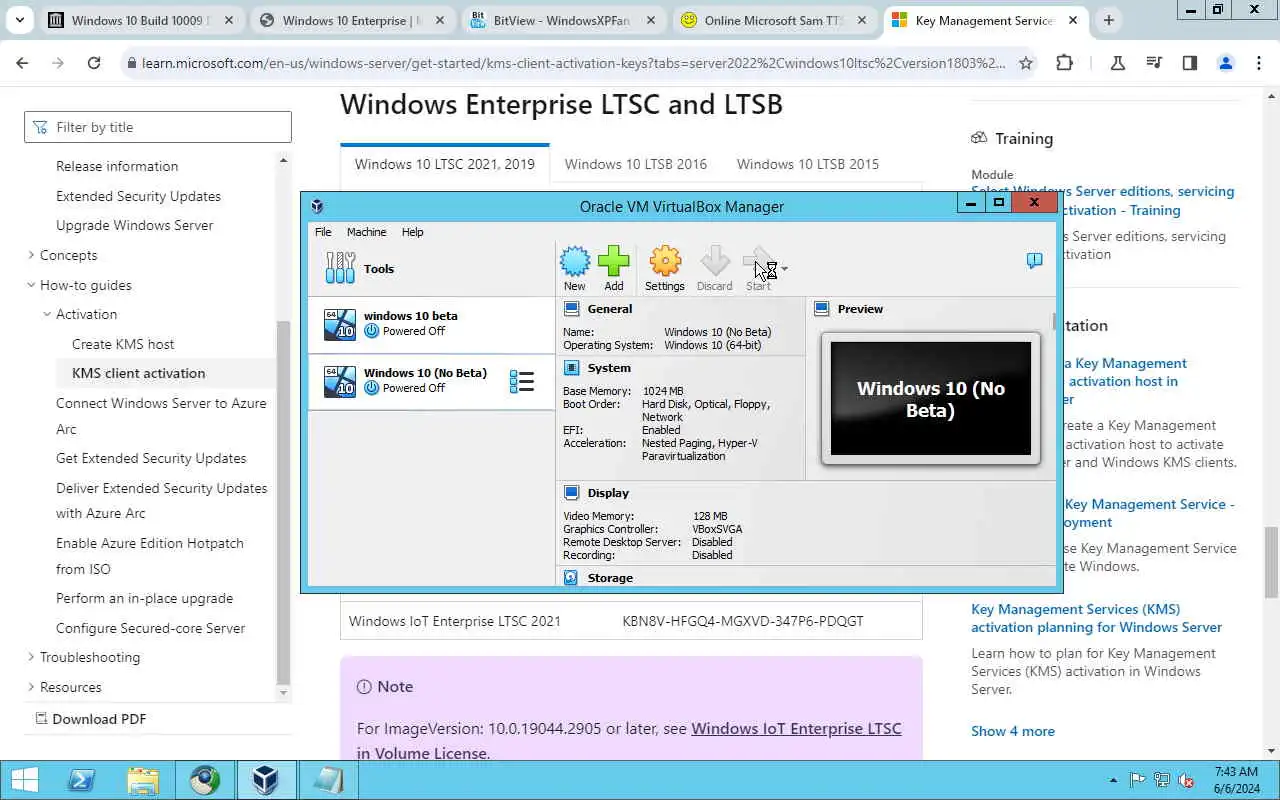
Task: Click the Windows Start button
Action: click(x=24, y=780)
